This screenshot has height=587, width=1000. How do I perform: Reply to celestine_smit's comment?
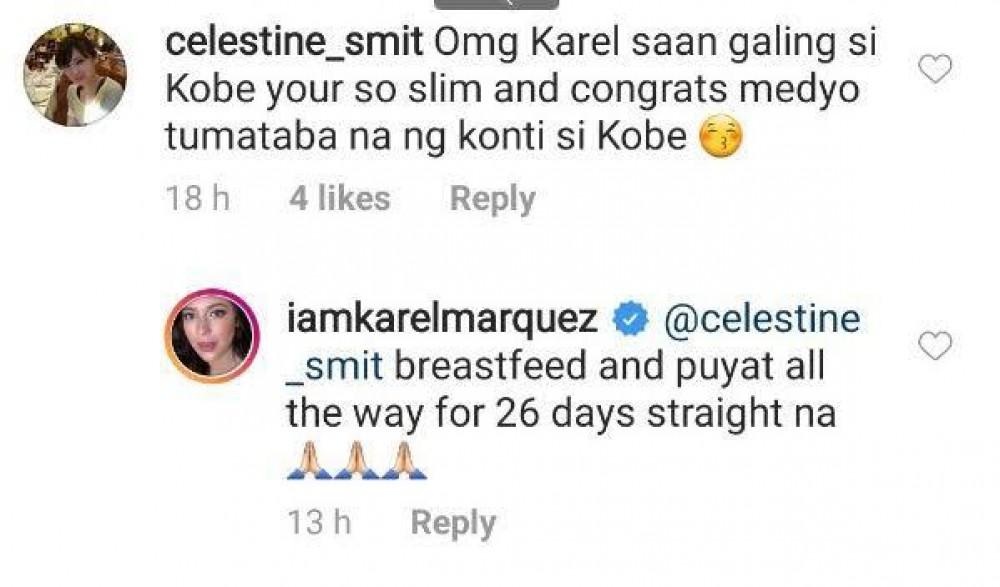[x=492, y=199]
